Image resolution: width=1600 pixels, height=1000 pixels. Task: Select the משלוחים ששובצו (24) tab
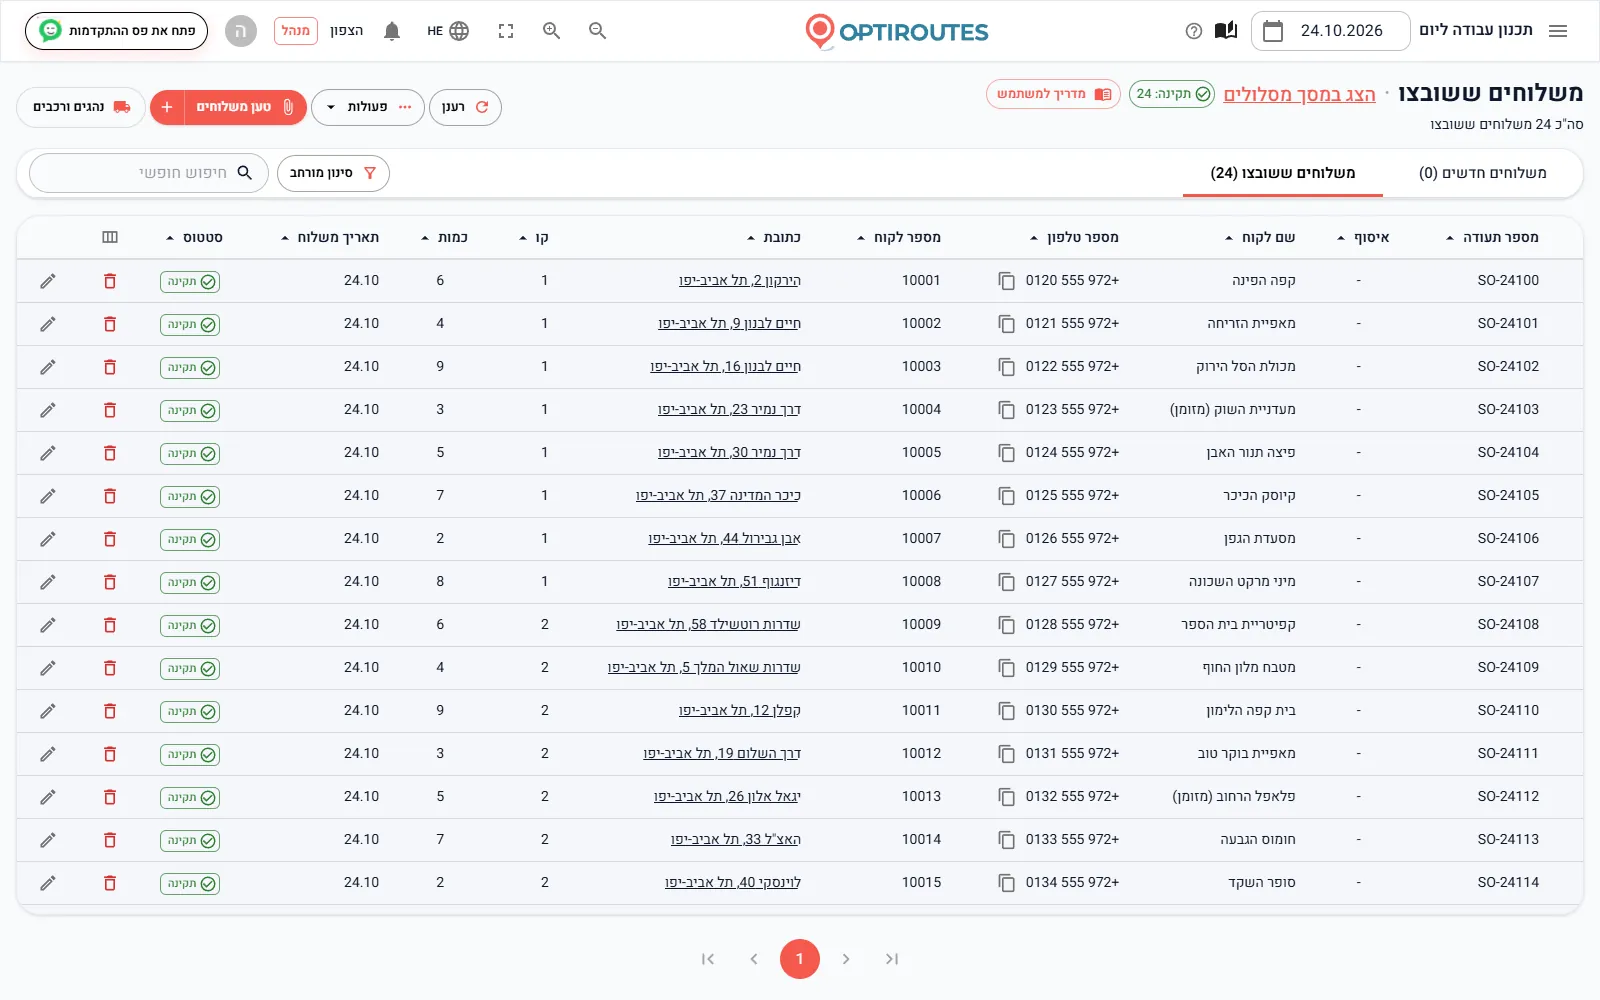tap(1282, 173)
